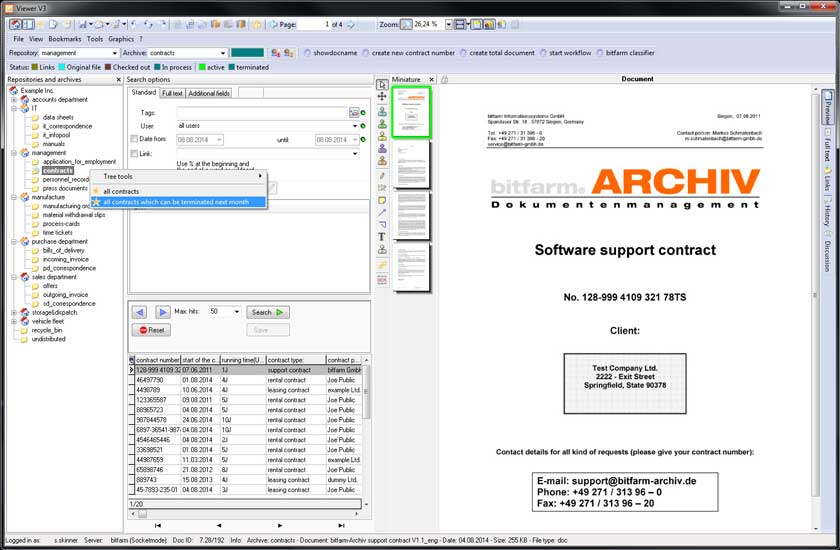
Task: Expand the vehicle fleet tree node
Action: 14,321
